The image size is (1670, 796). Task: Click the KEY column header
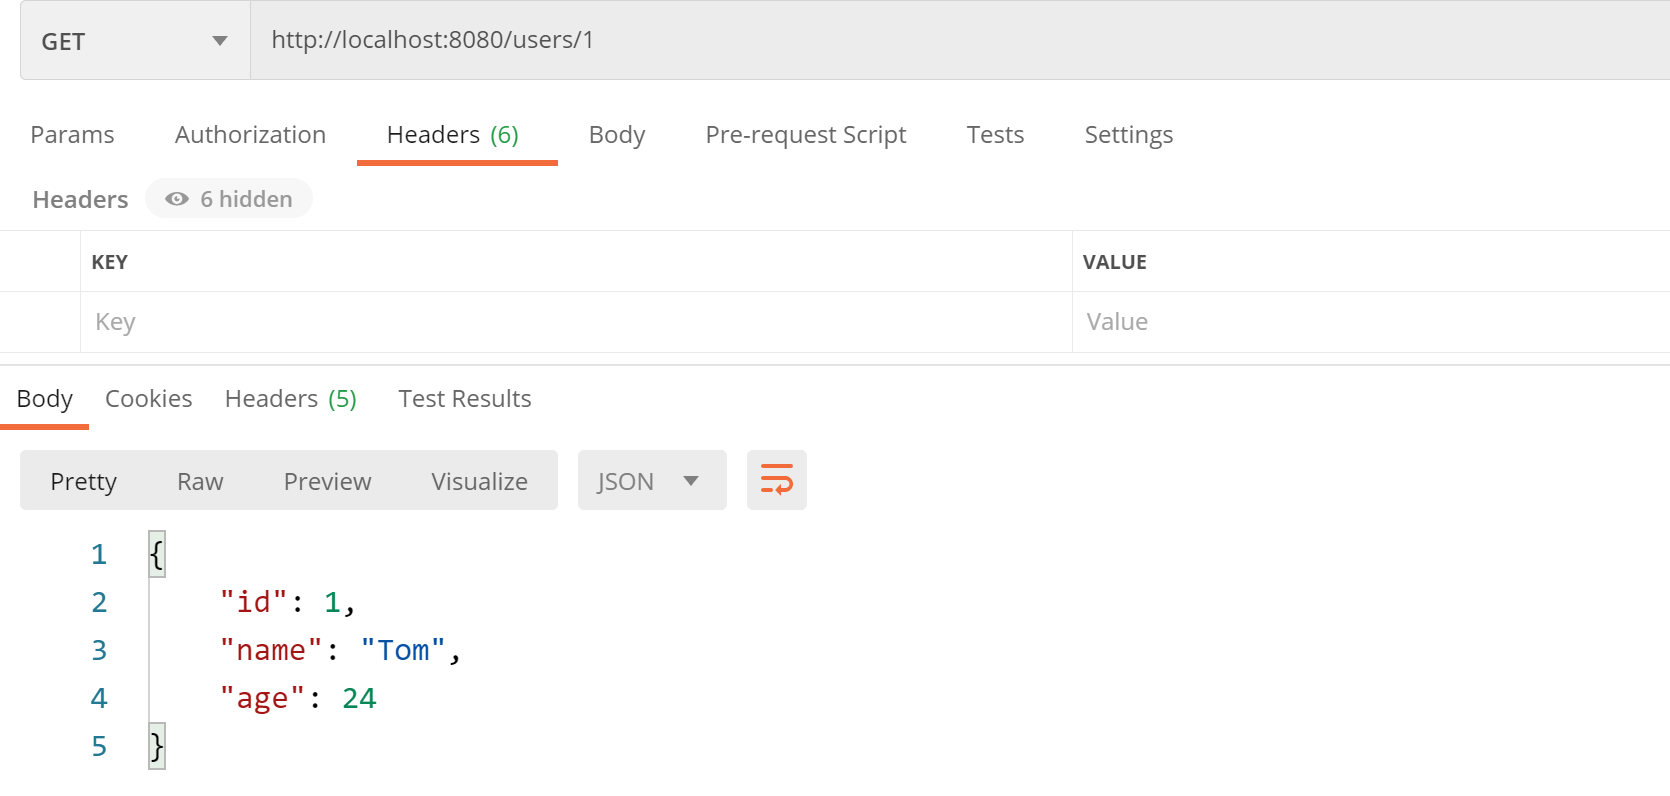click(x=110, y=262)
